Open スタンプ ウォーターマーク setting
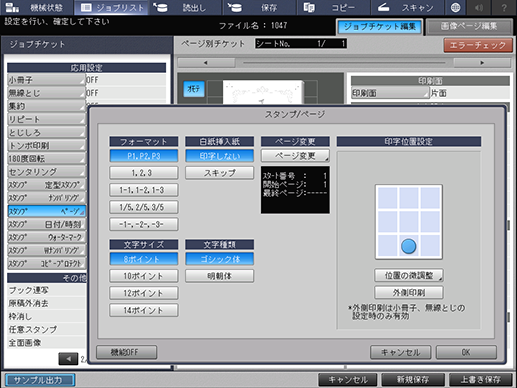The width and height of the screenshot is (517, 388). click(x=46, y=238)
